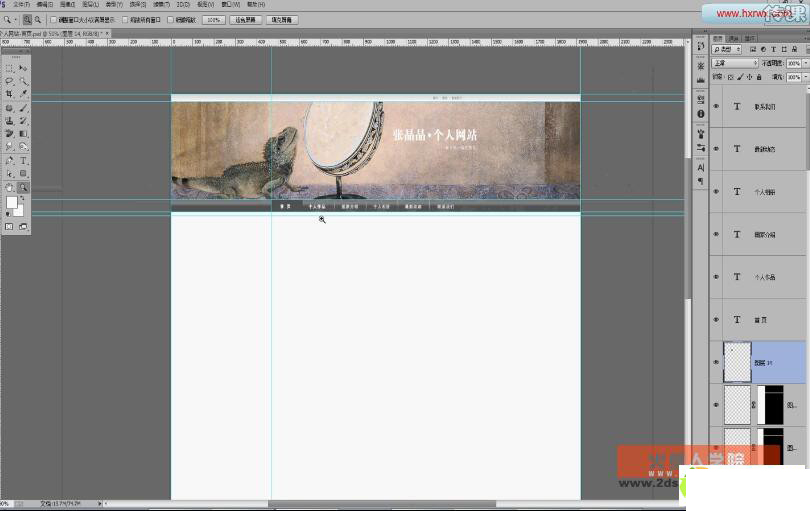This screenshot has height=511, width=810.
Task: Click the foreground color swatch
Action: coord(12,203)
